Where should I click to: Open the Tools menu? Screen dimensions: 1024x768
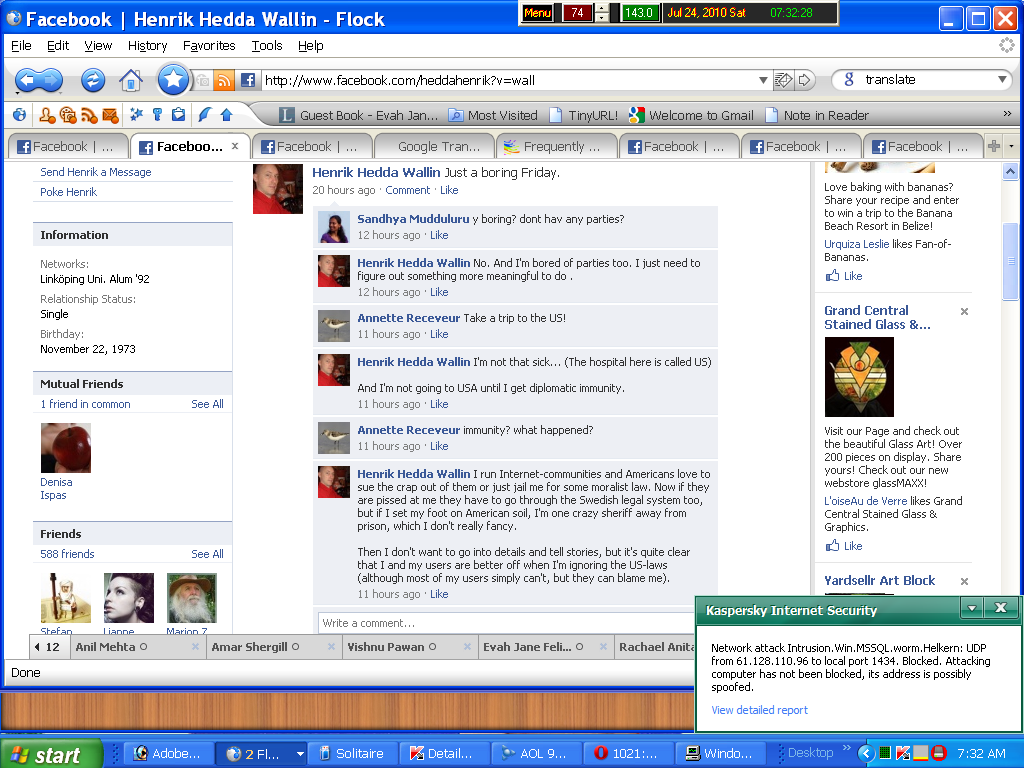(267, 46)
